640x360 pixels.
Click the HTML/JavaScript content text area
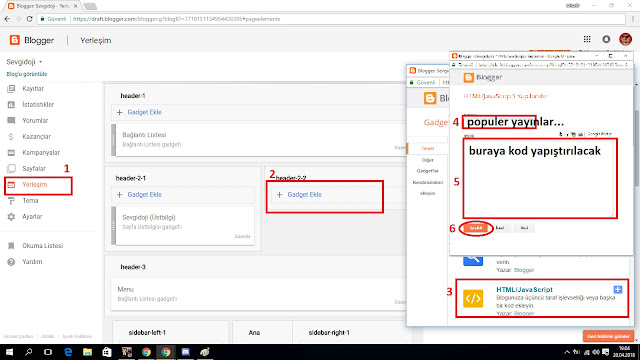[540, 178]
